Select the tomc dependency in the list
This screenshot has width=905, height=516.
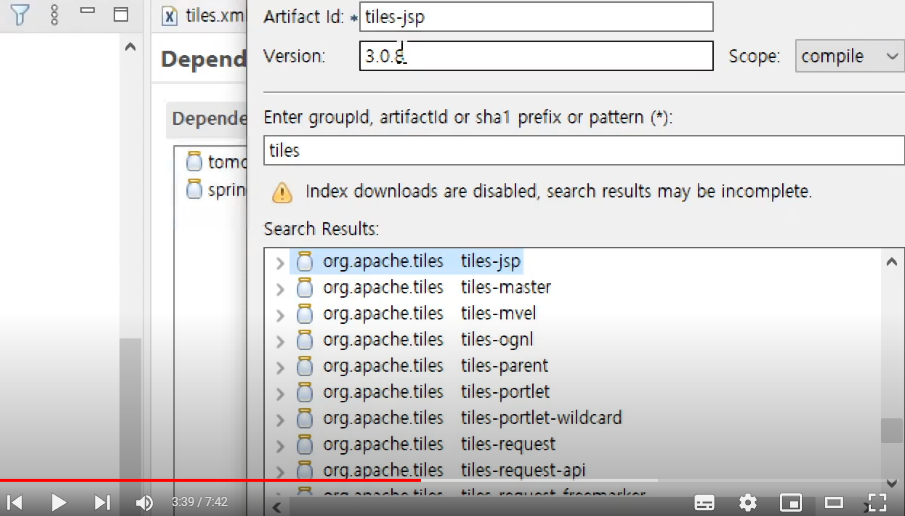coord(216,162)
